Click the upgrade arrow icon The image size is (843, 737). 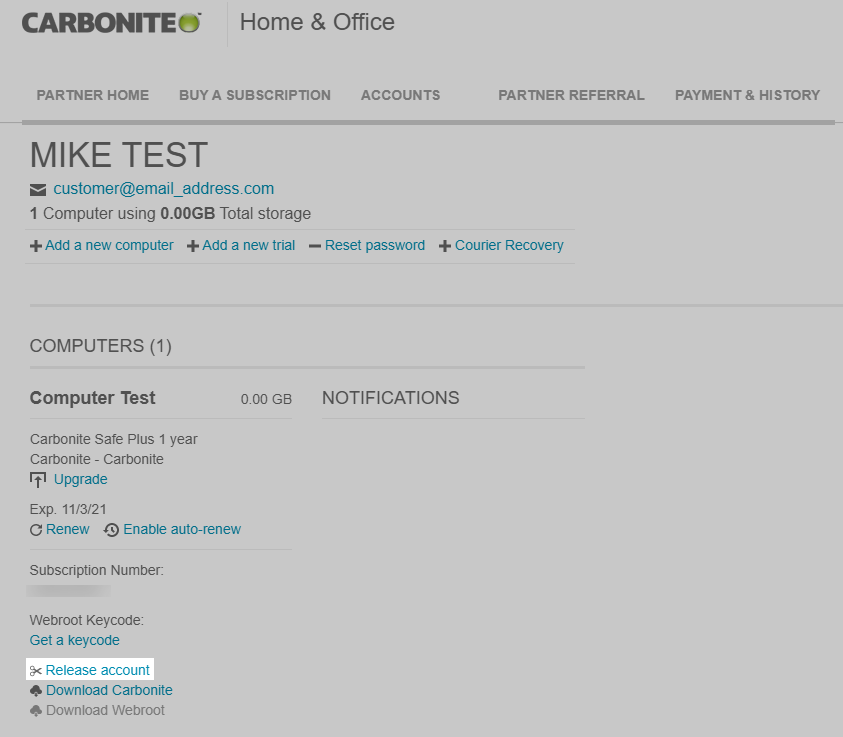click(38, 480)
